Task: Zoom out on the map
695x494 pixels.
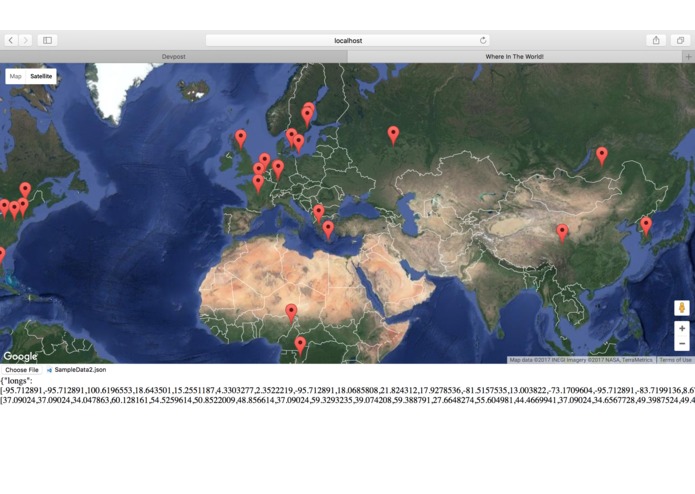Action: (682, 344)
